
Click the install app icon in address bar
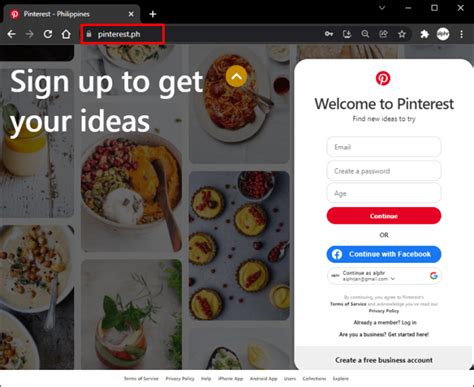[x=347, y=34]
